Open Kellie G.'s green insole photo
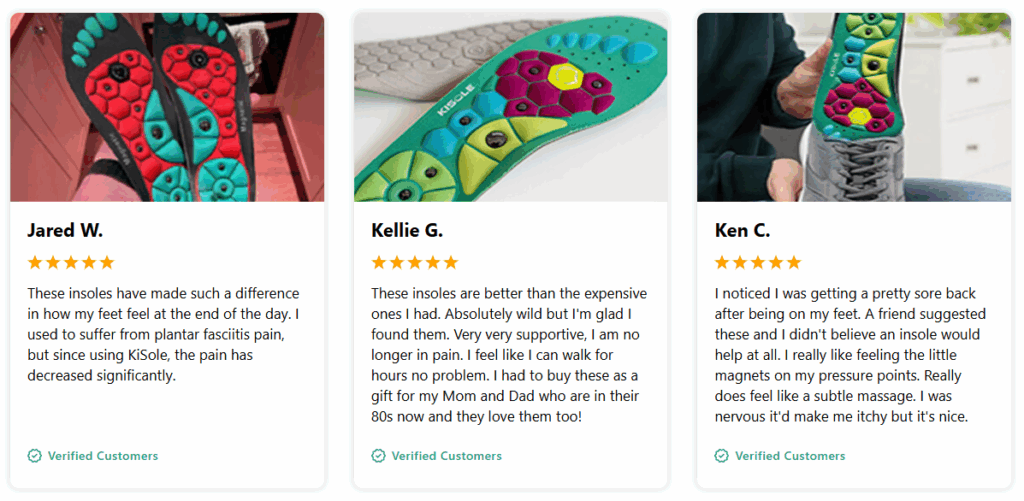The image size is (1024, 501). click(510, 107)
